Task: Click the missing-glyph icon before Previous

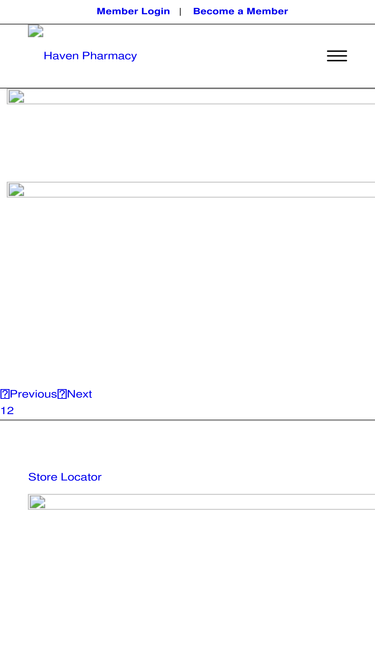Action: coord(5,394)
